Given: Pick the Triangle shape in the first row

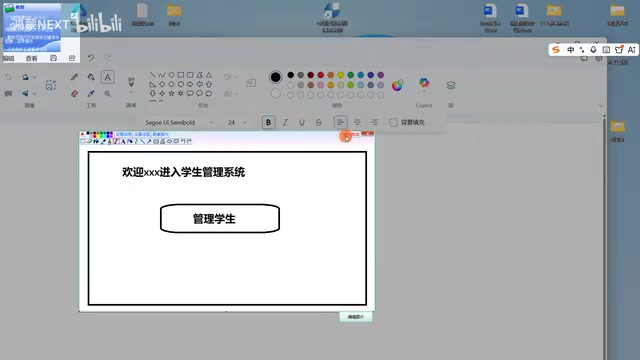Looking at the screenshot, I should coord(209,75).
